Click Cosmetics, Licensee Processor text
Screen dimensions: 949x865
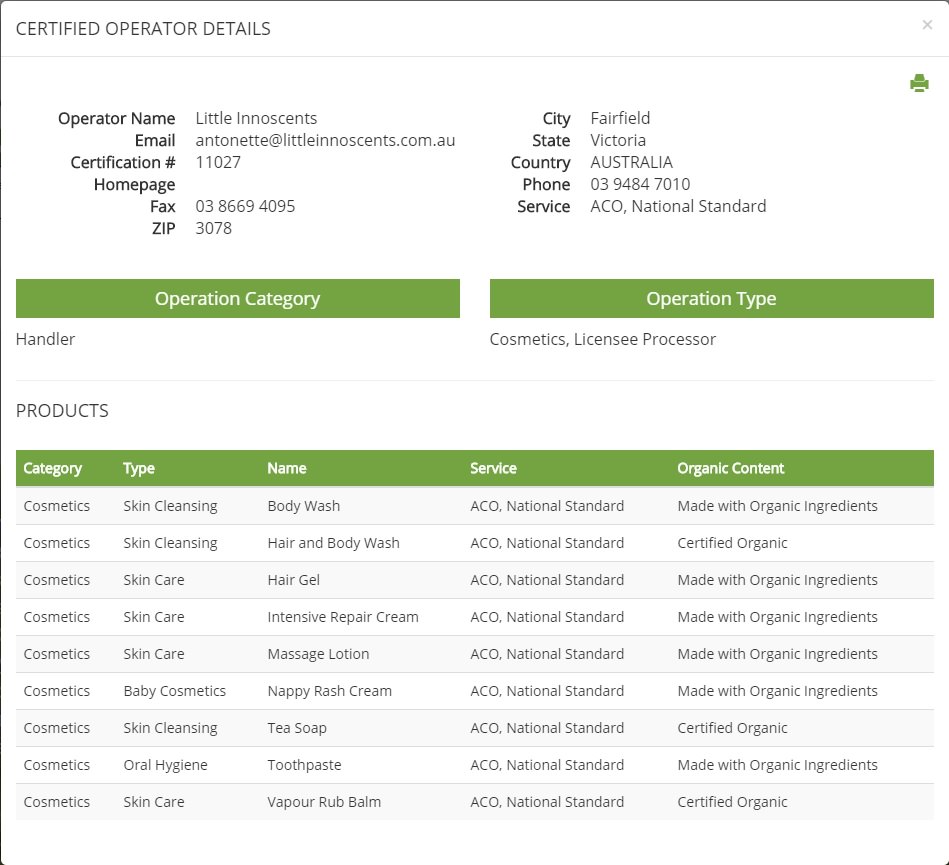(x=603, y=339)
